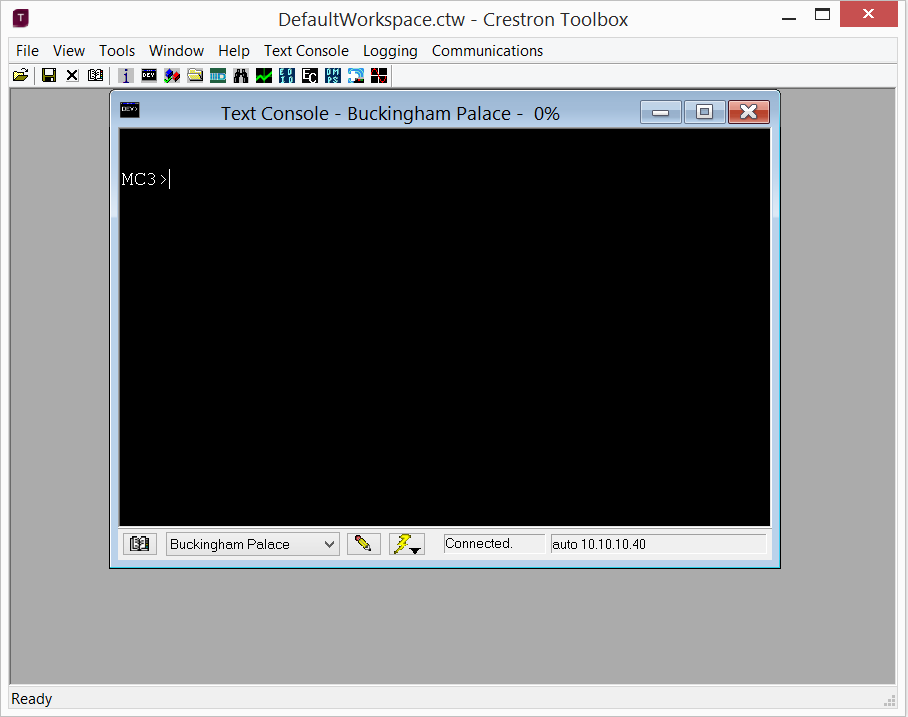Screen dimensions: 908x717
Task: Click the pencil icon beside Buckingham Palace
Action: pos(364,544)
